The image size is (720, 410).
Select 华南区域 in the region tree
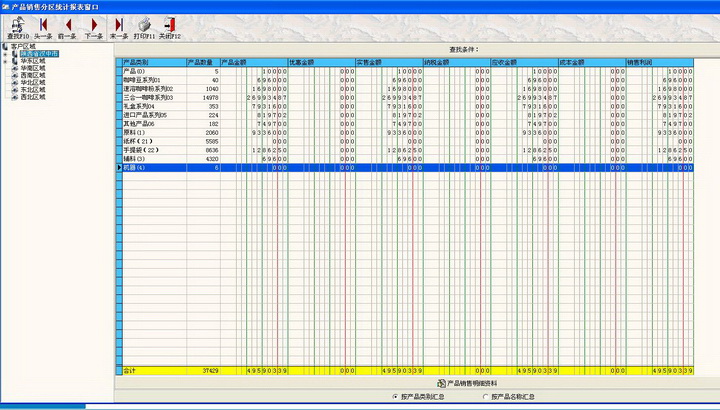tap(33, 67)
